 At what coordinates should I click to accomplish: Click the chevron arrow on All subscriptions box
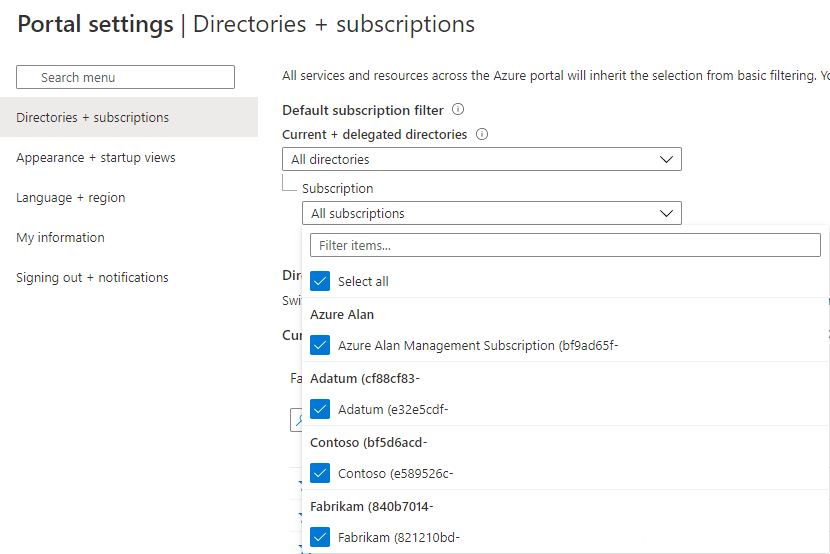667,213
